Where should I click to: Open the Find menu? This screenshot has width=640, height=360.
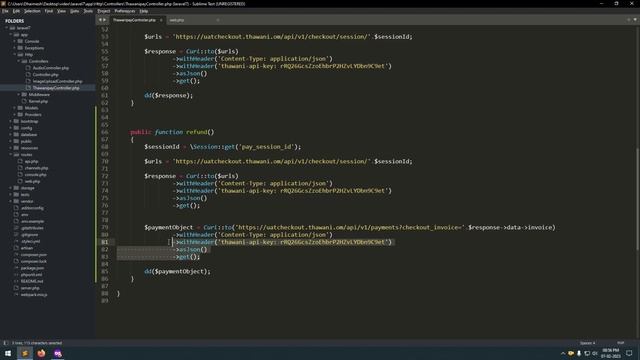click(x=49, y=11)
